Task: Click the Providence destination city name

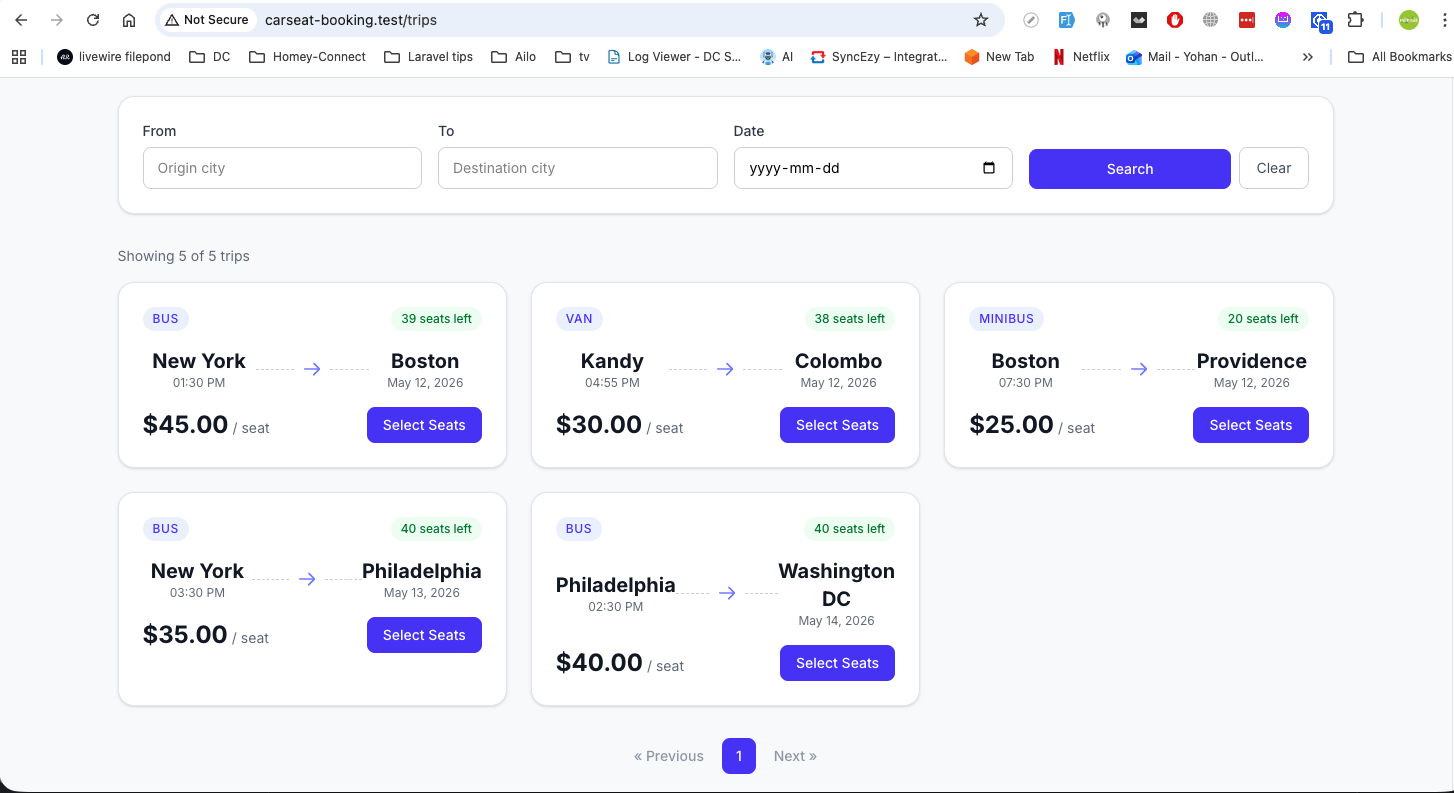Action: pyautogui.click(x=1252, y=361)
